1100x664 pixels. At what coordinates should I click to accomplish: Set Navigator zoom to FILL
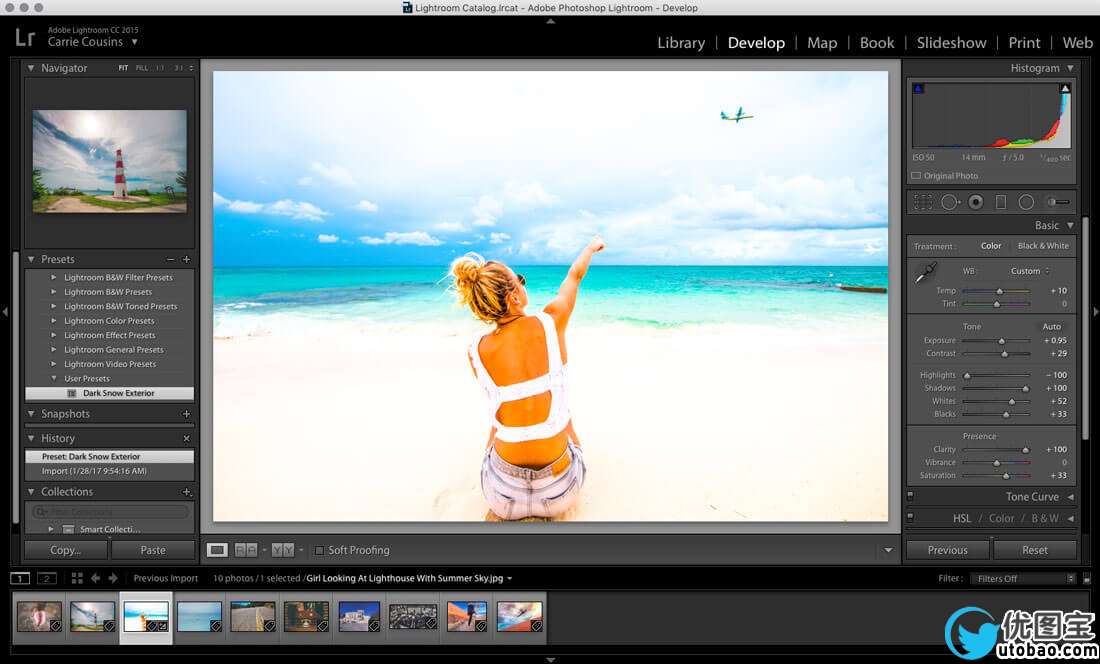click(142, 68)
